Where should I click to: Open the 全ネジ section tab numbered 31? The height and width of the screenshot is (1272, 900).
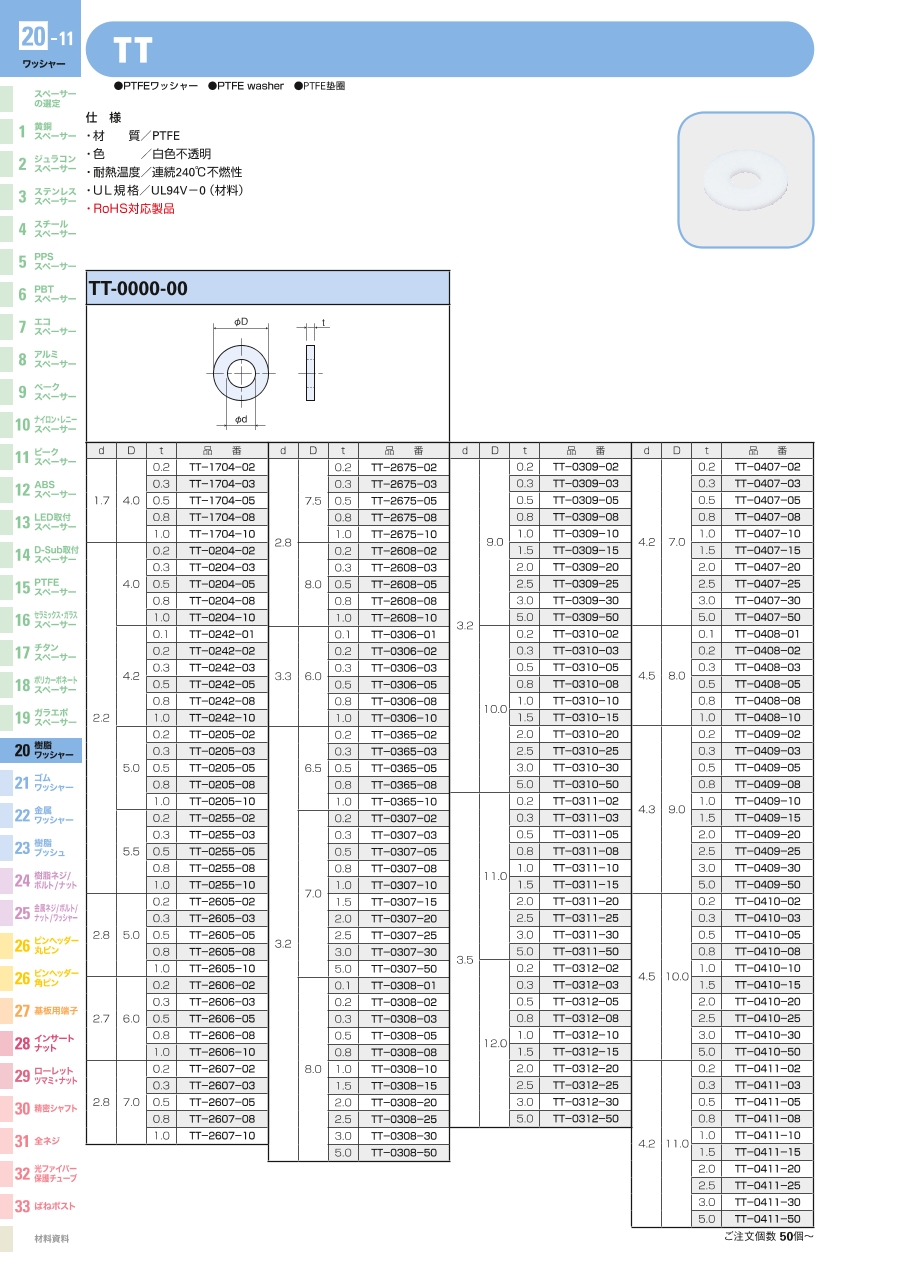coord(45,1141)
